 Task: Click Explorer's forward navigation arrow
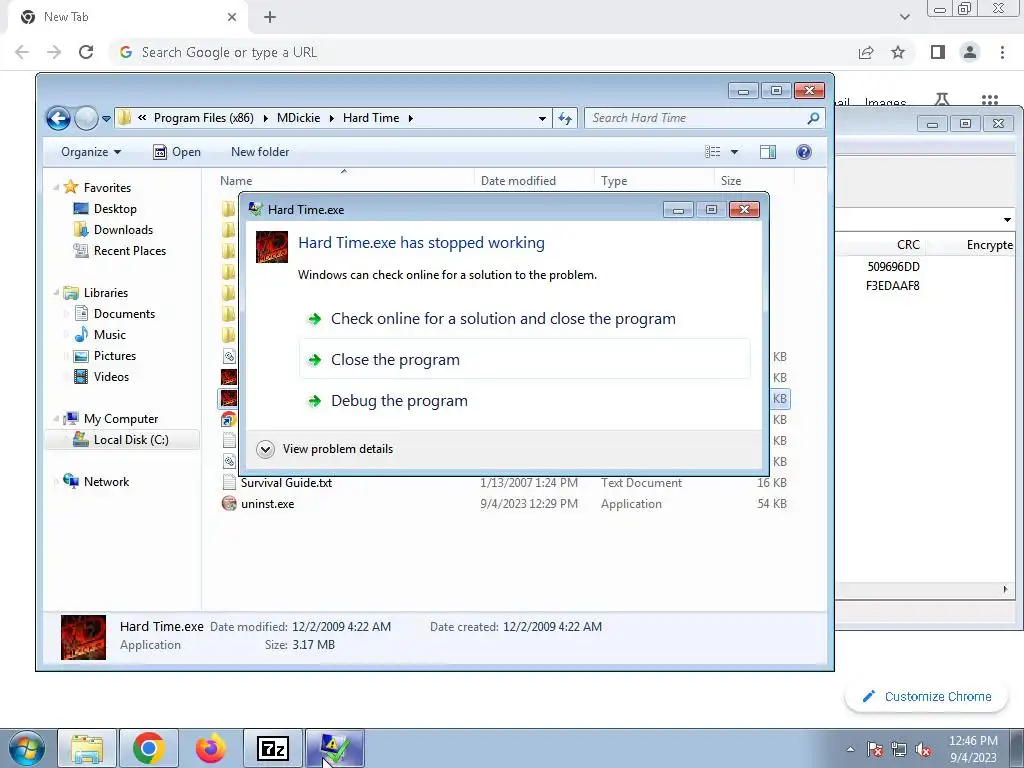(86, 118)
